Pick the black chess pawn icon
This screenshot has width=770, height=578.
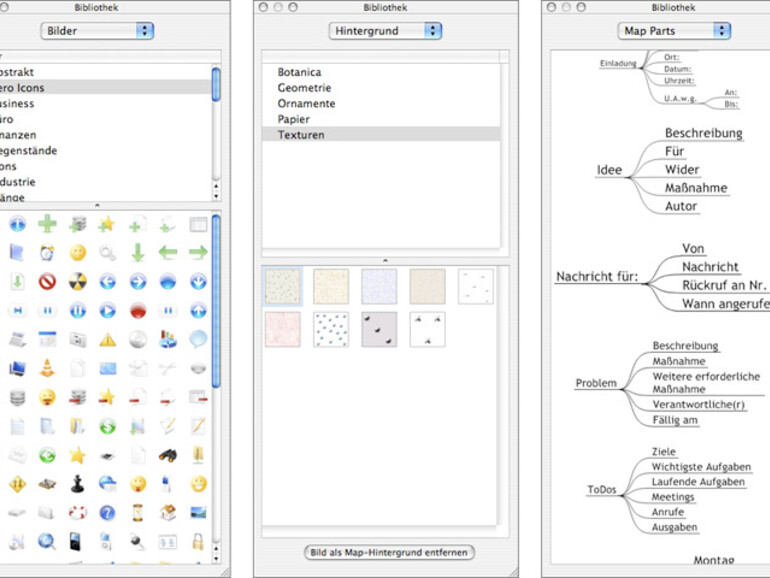pyautogui.click(x=77, y=484)
